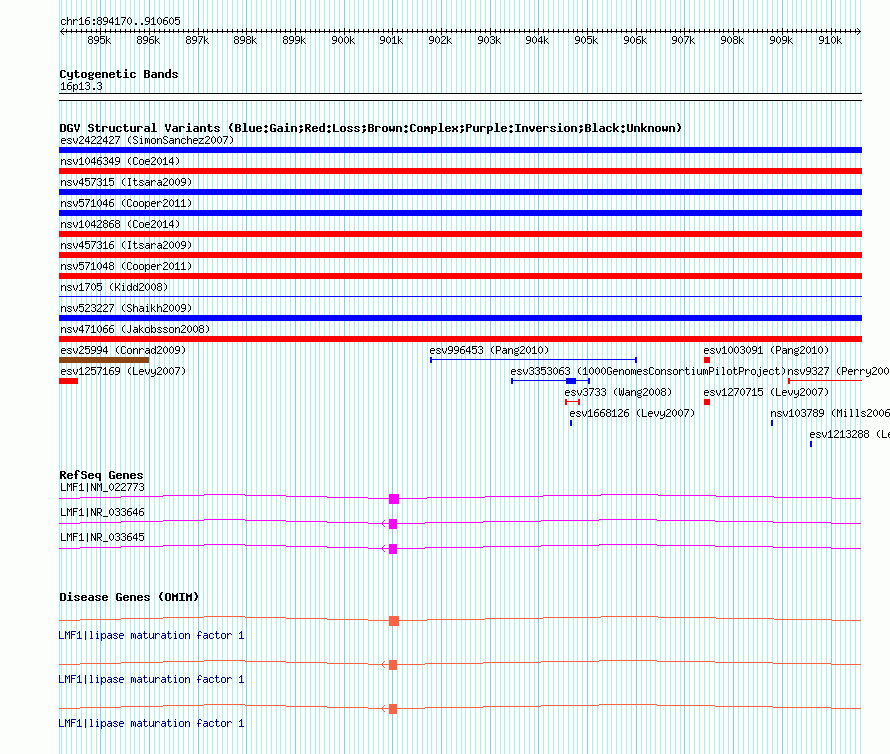Select the small red esv1257169 Levy2007 feature
Screen dimensions: 890x754
[68, 381]
